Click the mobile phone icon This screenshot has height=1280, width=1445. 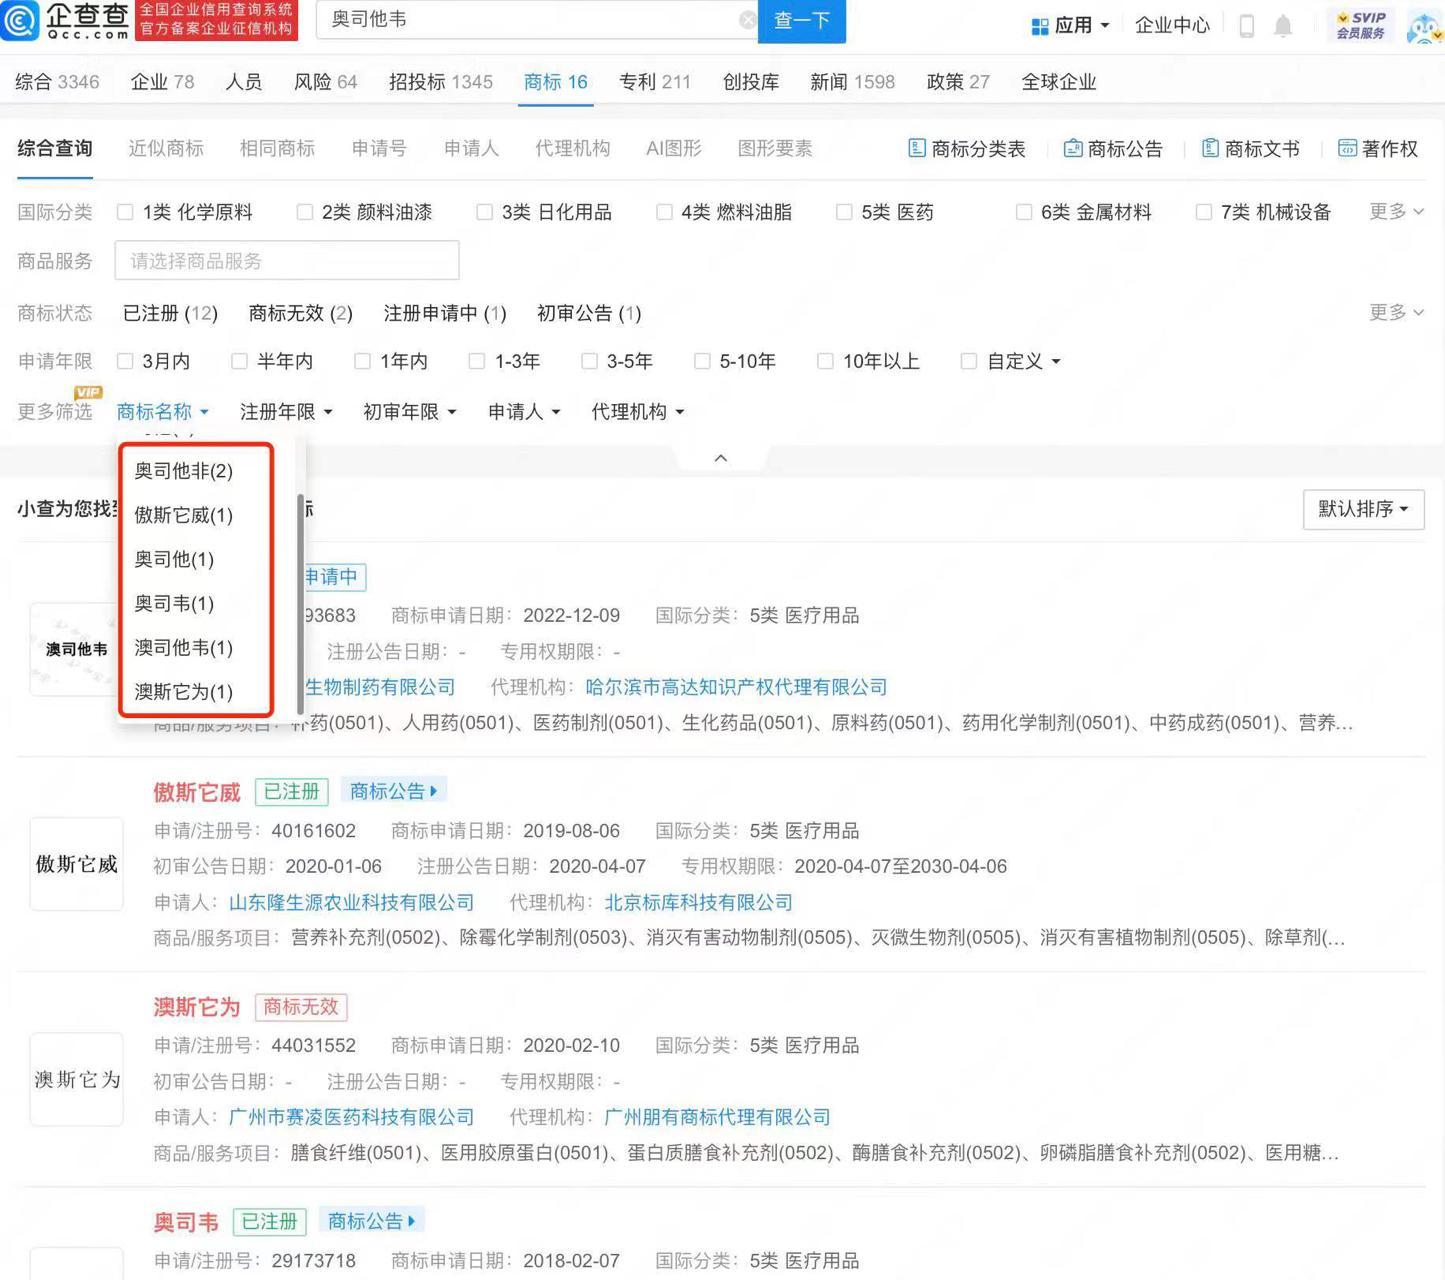1246,26
